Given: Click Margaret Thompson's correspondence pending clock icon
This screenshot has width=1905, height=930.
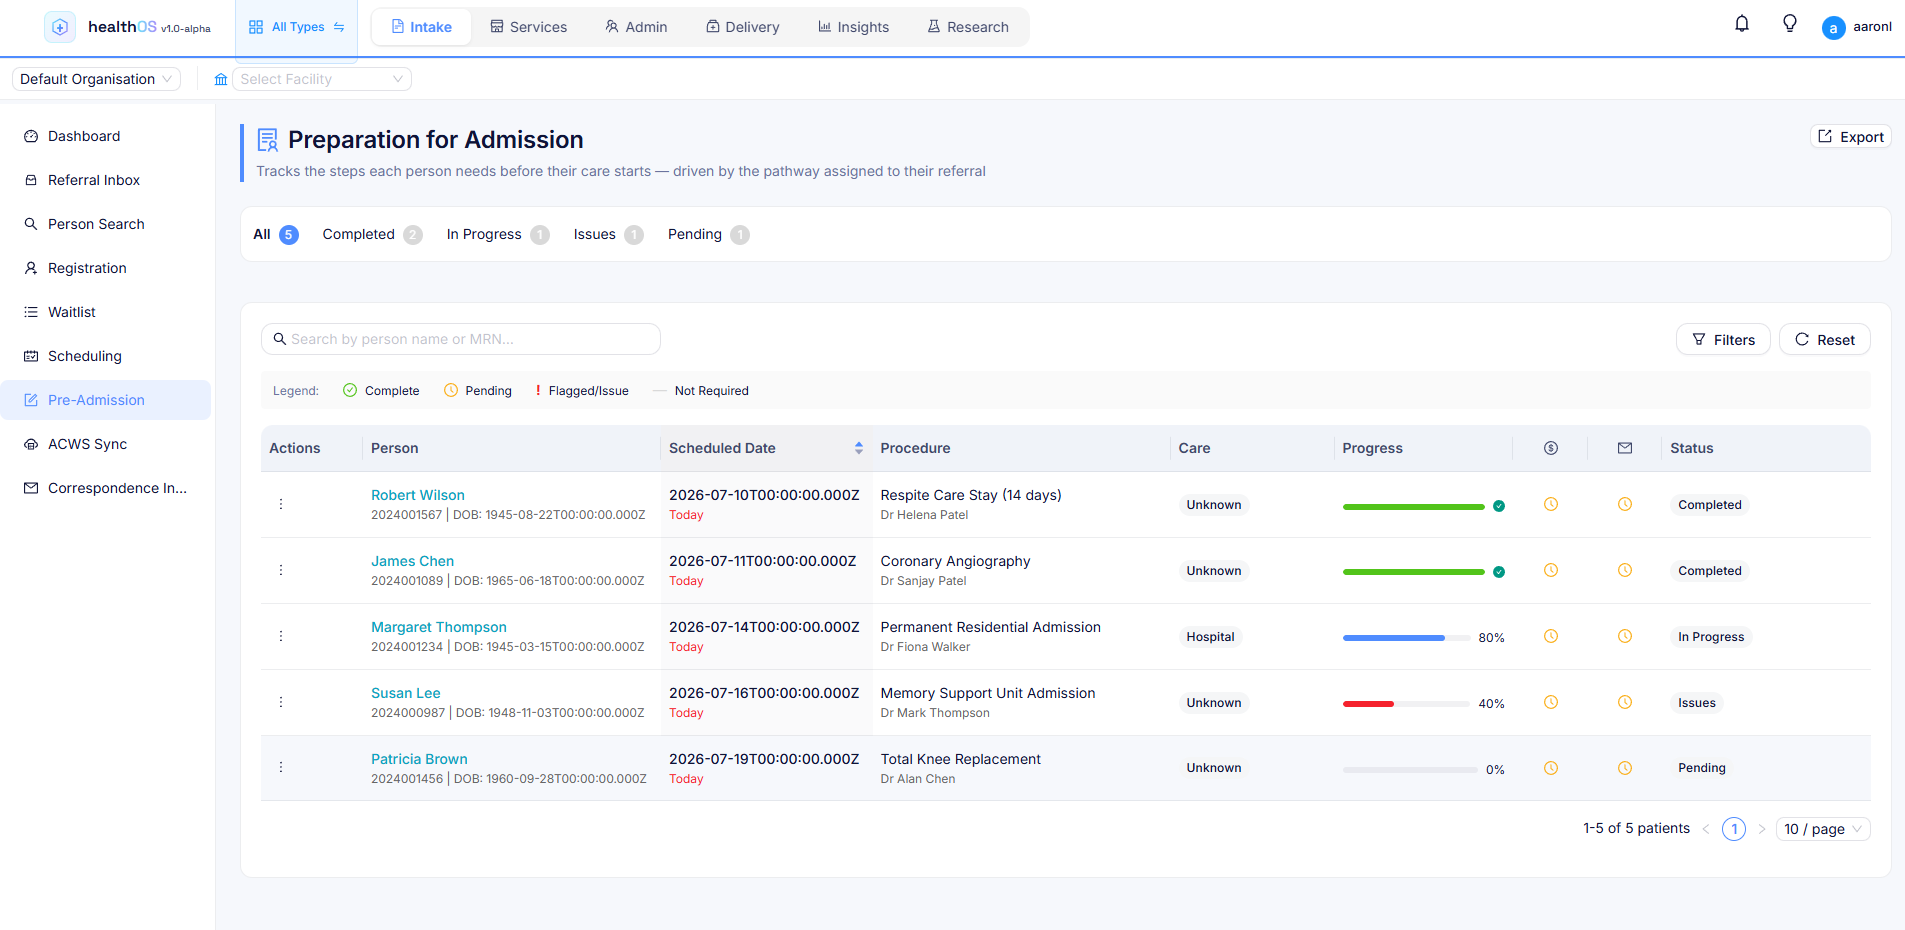Looking at the screenshot, I should tap(1625, 636).
